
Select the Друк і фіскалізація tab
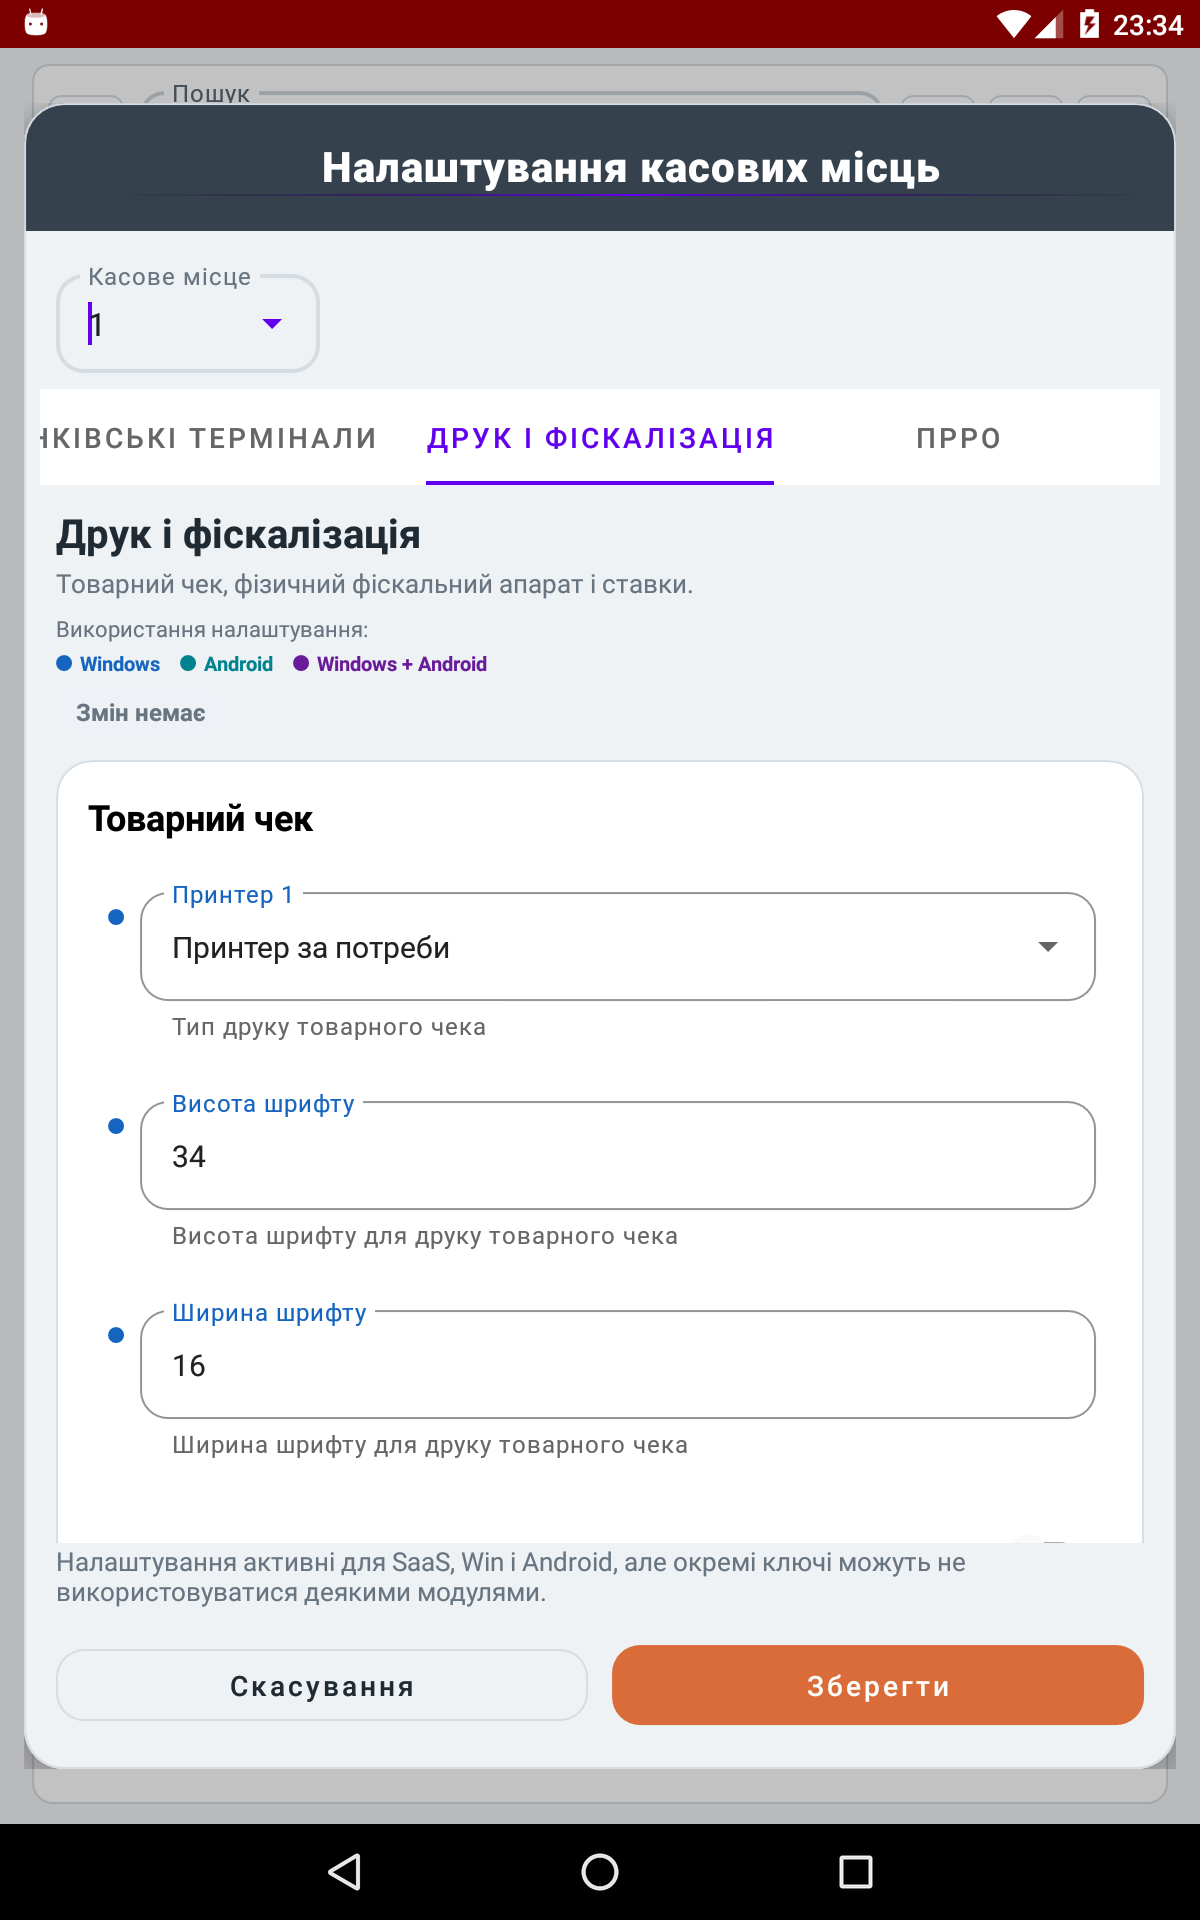(600, 438)
